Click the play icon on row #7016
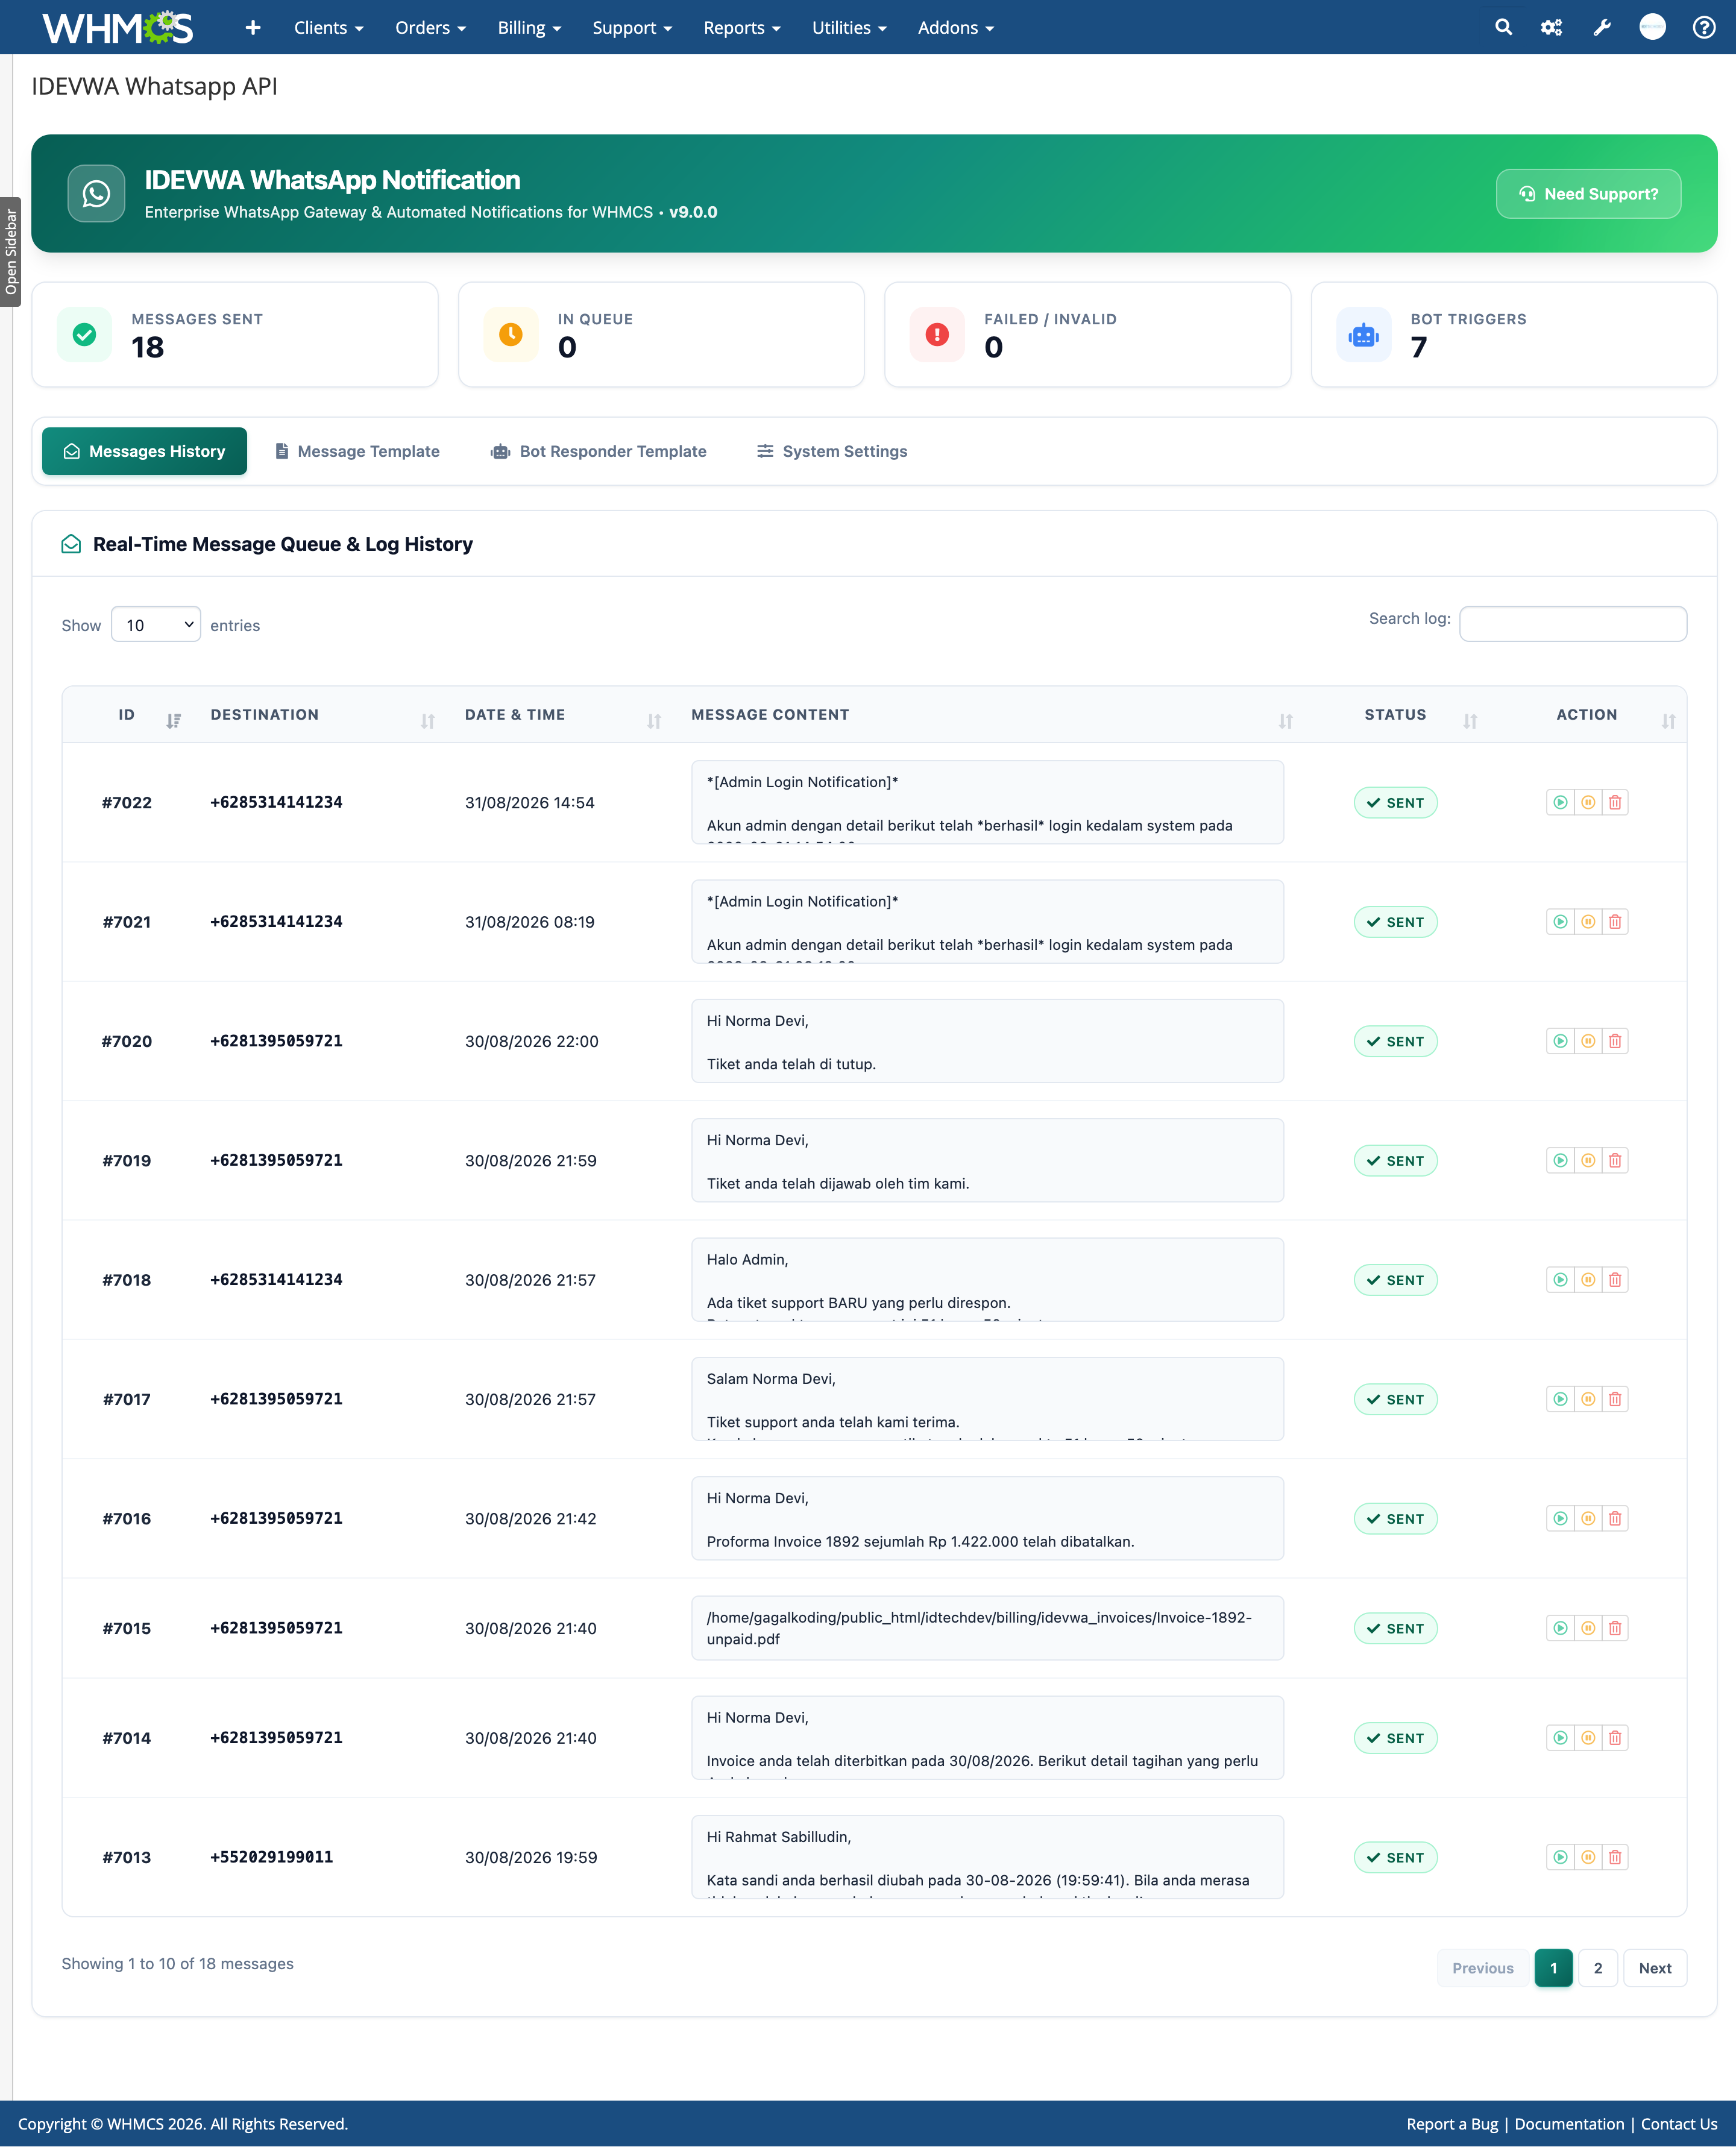Screen dimensions: 1736x2147 (1560, 1518)
